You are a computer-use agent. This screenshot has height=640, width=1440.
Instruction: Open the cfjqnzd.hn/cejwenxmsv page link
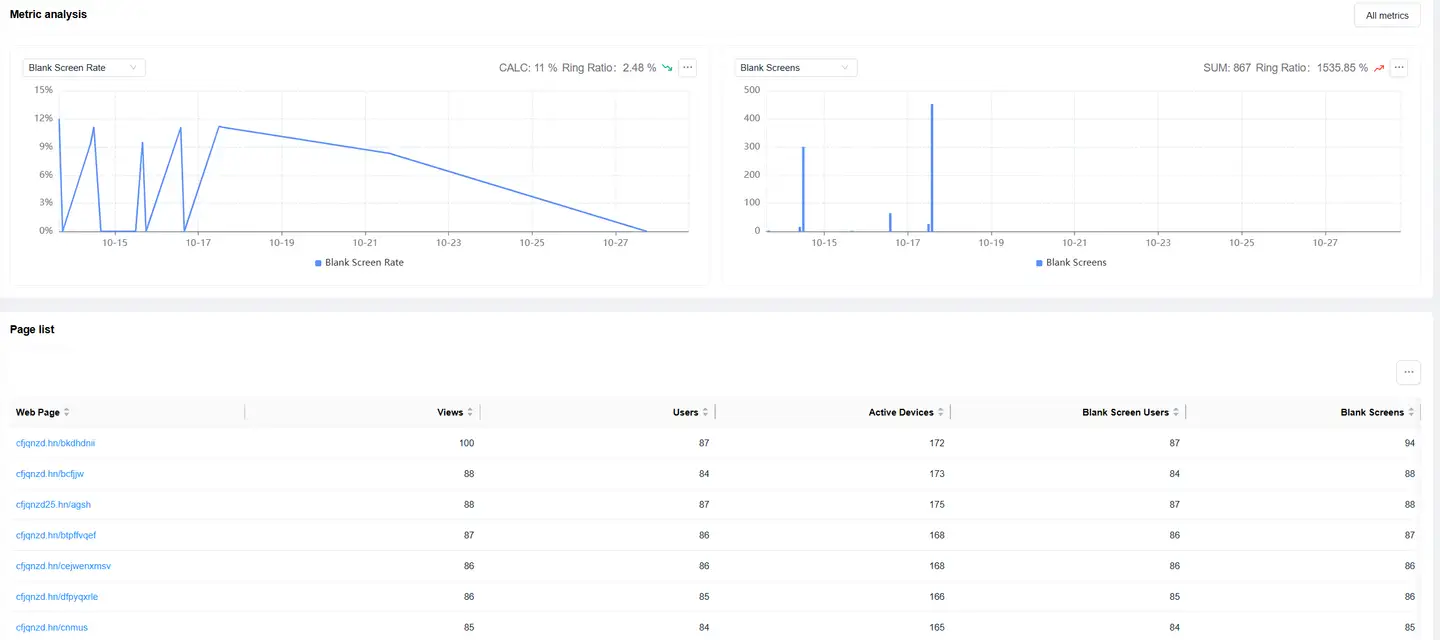tap(63, 566)
